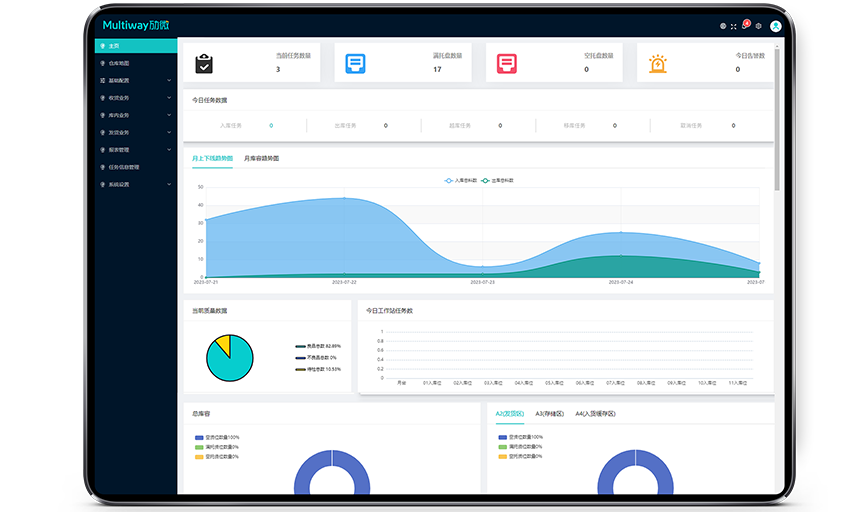
Task: Expand the 库内业务 sidebar menu
Action: [x=125, y=115]
